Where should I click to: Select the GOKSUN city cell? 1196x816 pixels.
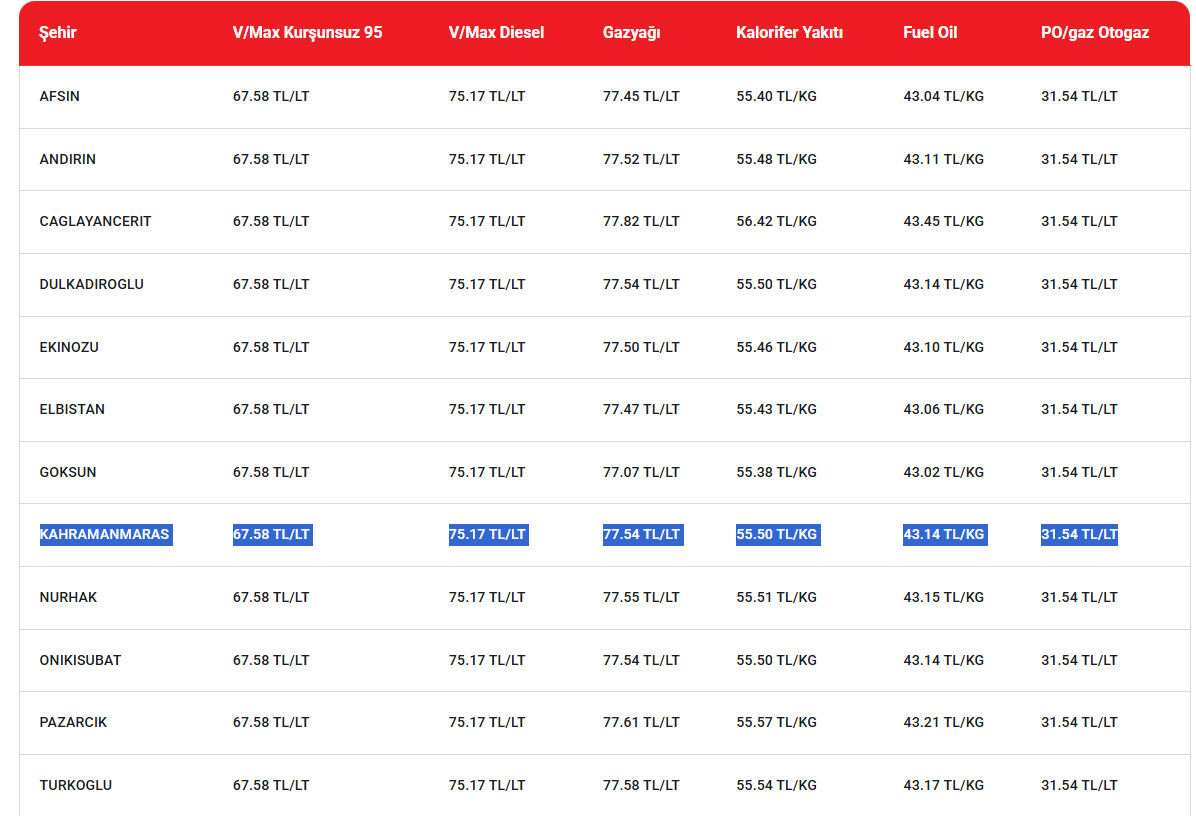click(x=68, y=472)
